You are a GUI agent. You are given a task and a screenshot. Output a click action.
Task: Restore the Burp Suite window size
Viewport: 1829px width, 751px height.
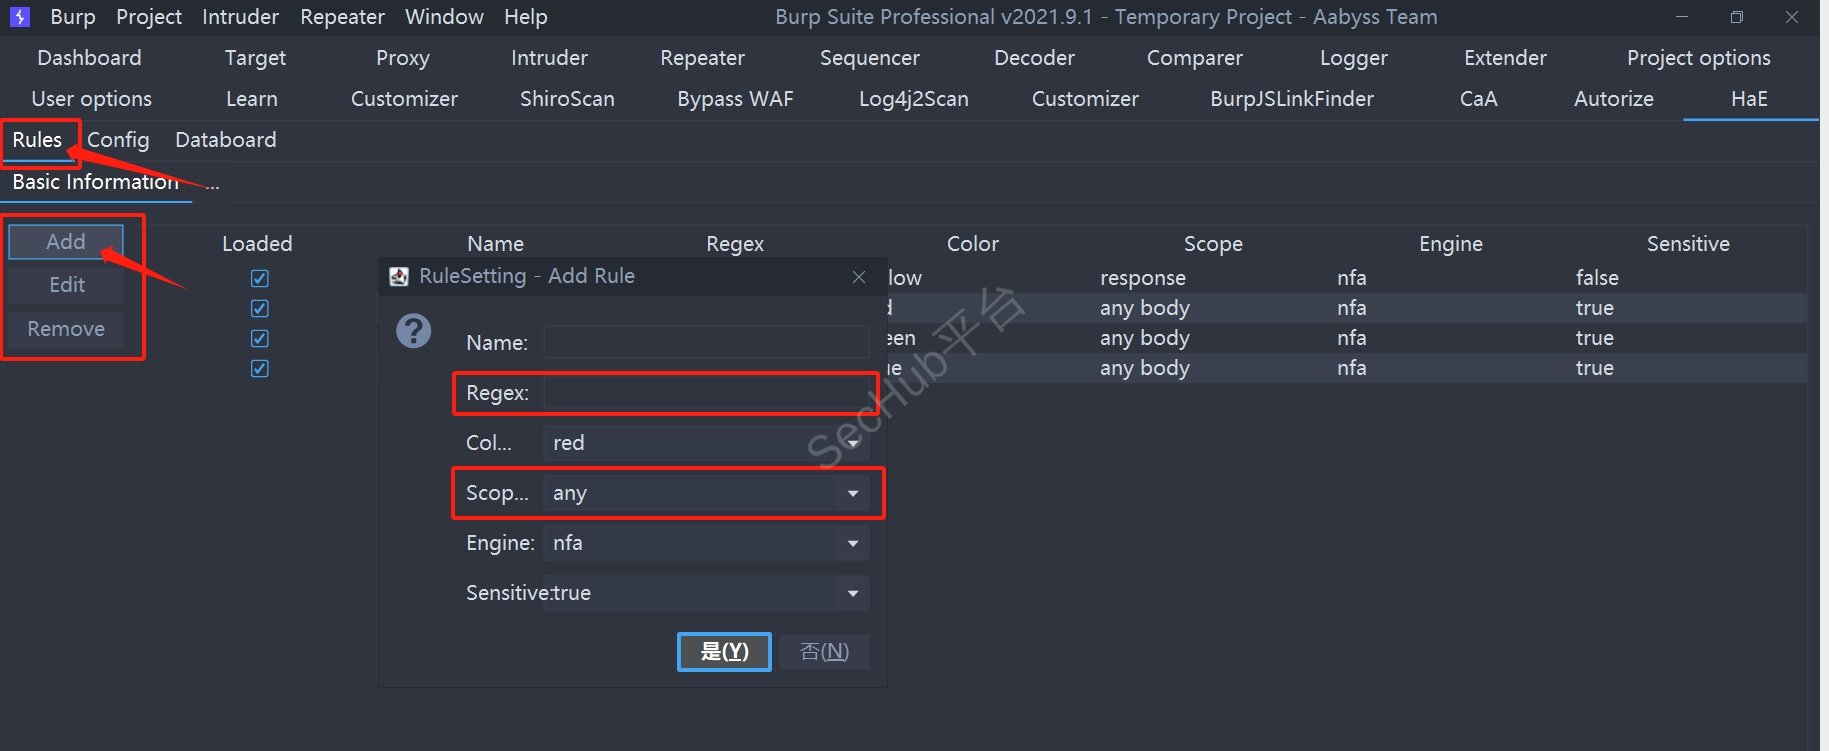point(1736,17)
